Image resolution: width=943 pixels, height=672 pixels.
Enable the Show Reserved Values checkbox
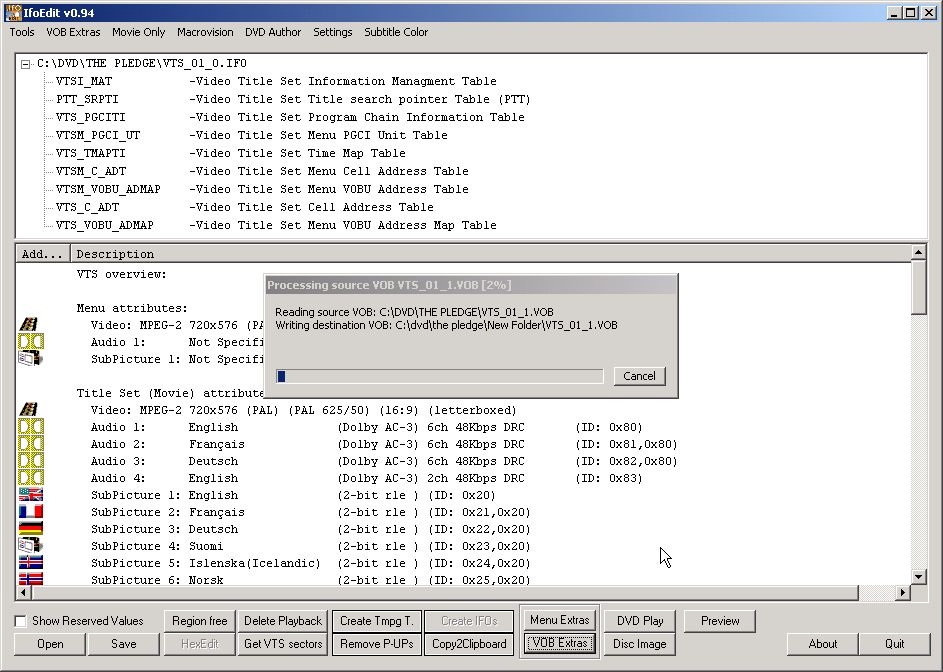coord(20,621)
